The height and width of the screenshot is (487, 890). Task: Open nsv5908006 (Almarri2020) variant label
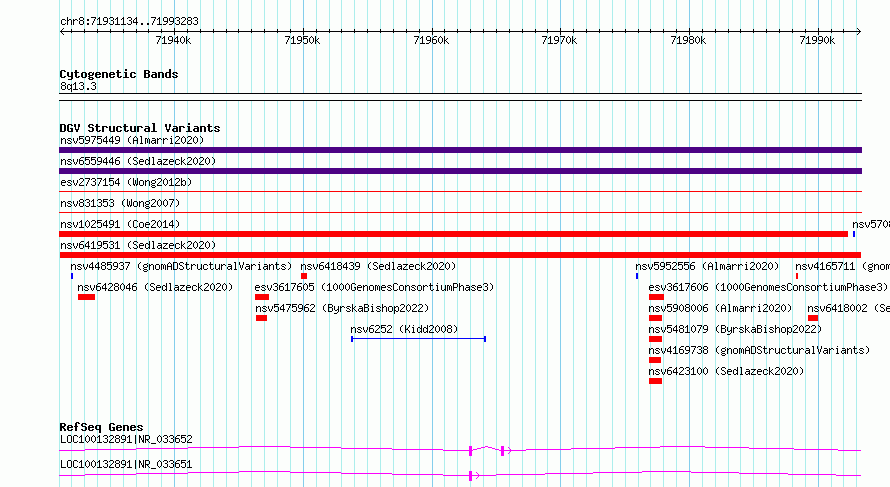(720, 308)
